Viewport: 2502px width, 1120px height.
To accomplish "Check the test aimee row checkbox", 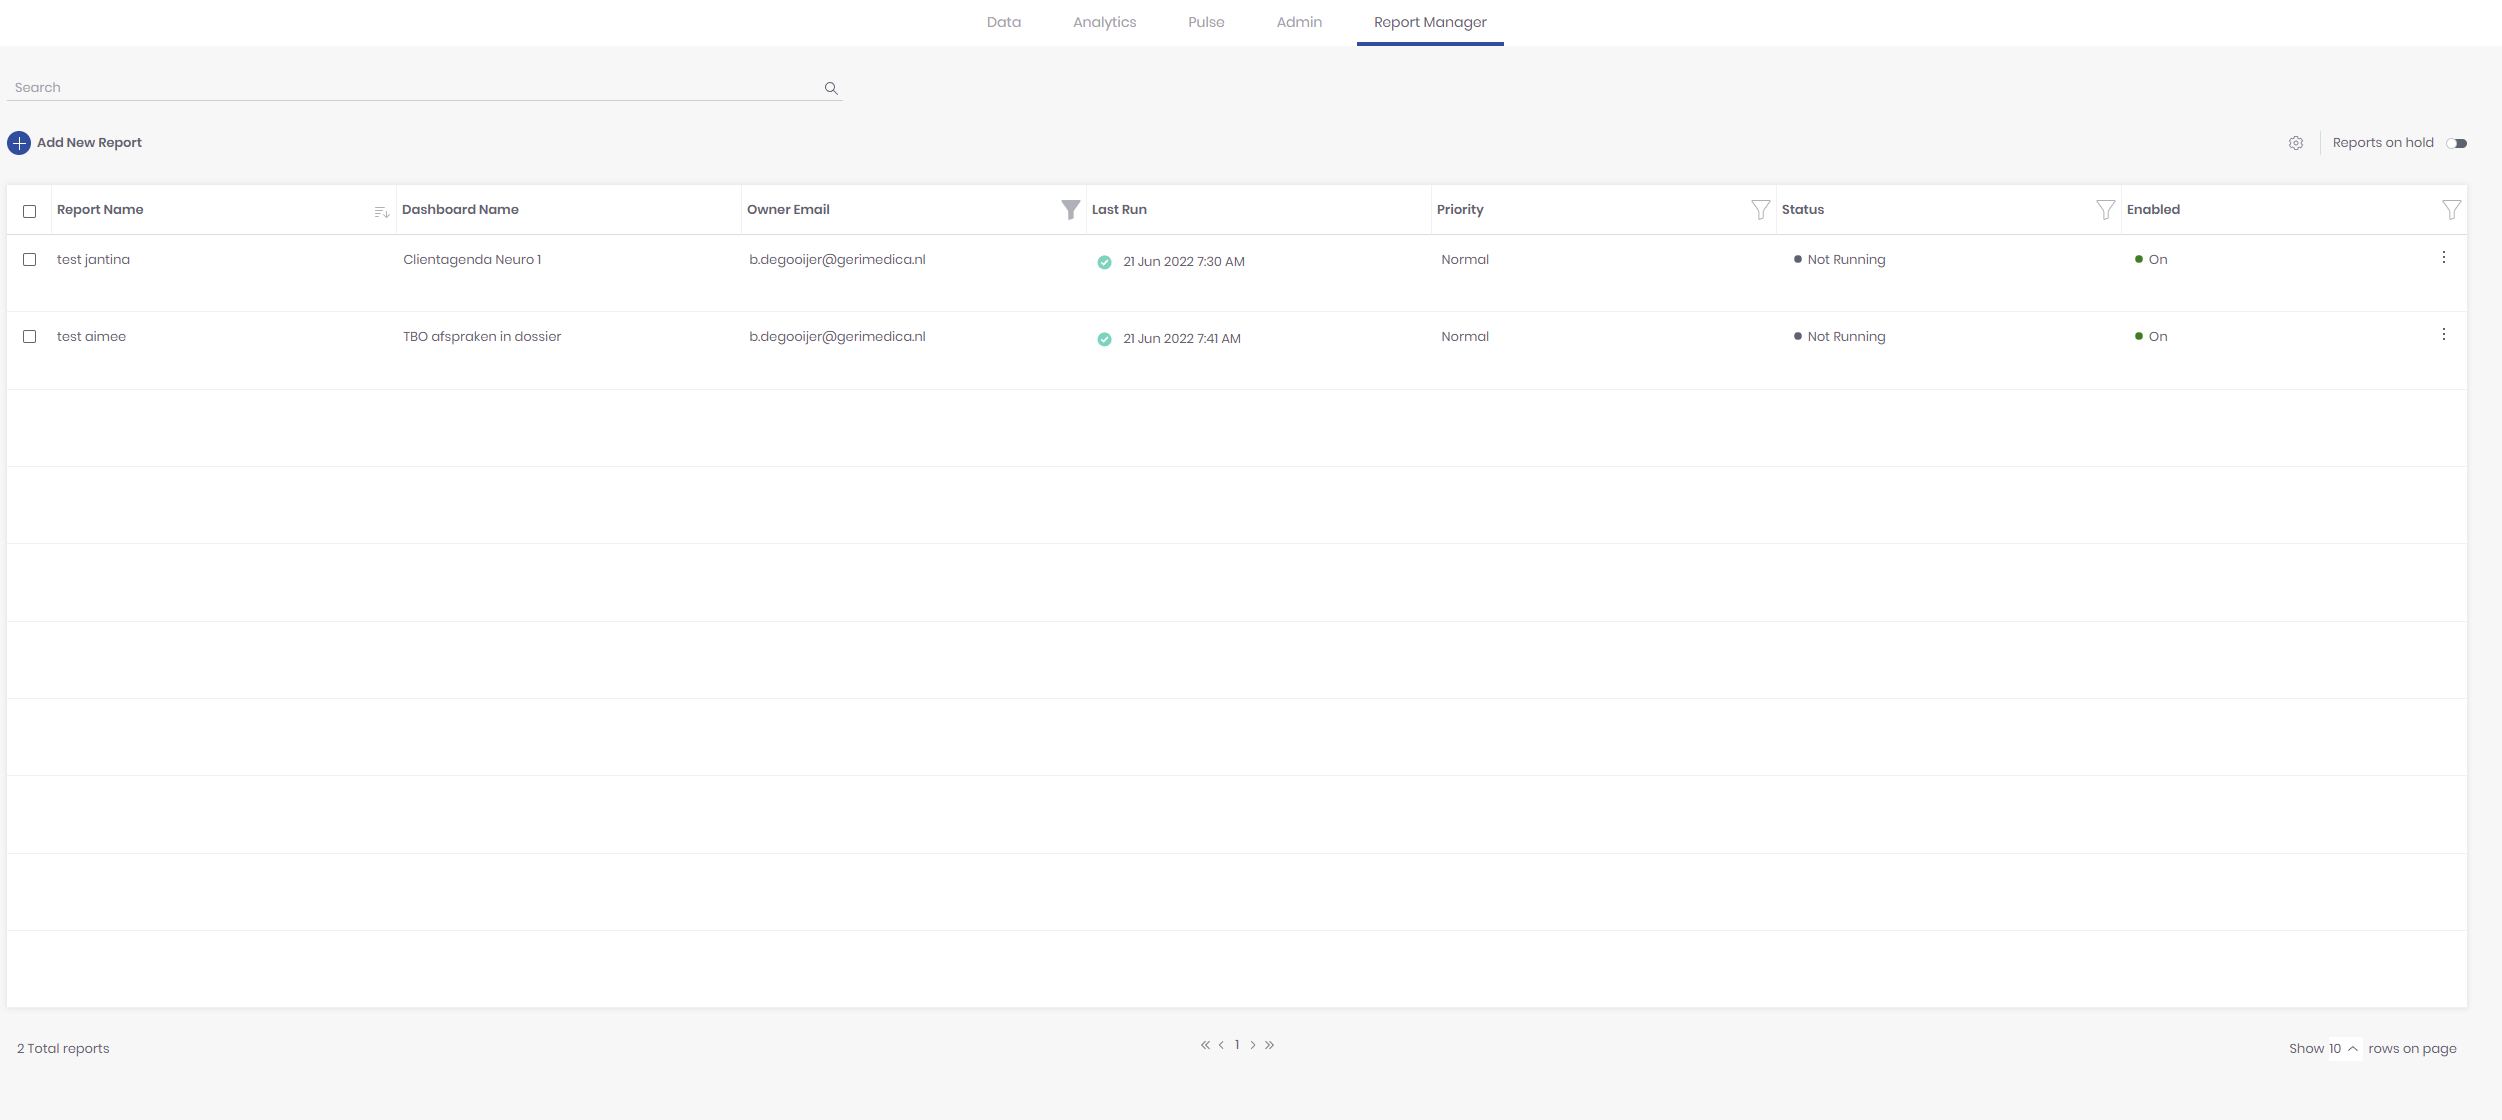I will click(30, 337).
